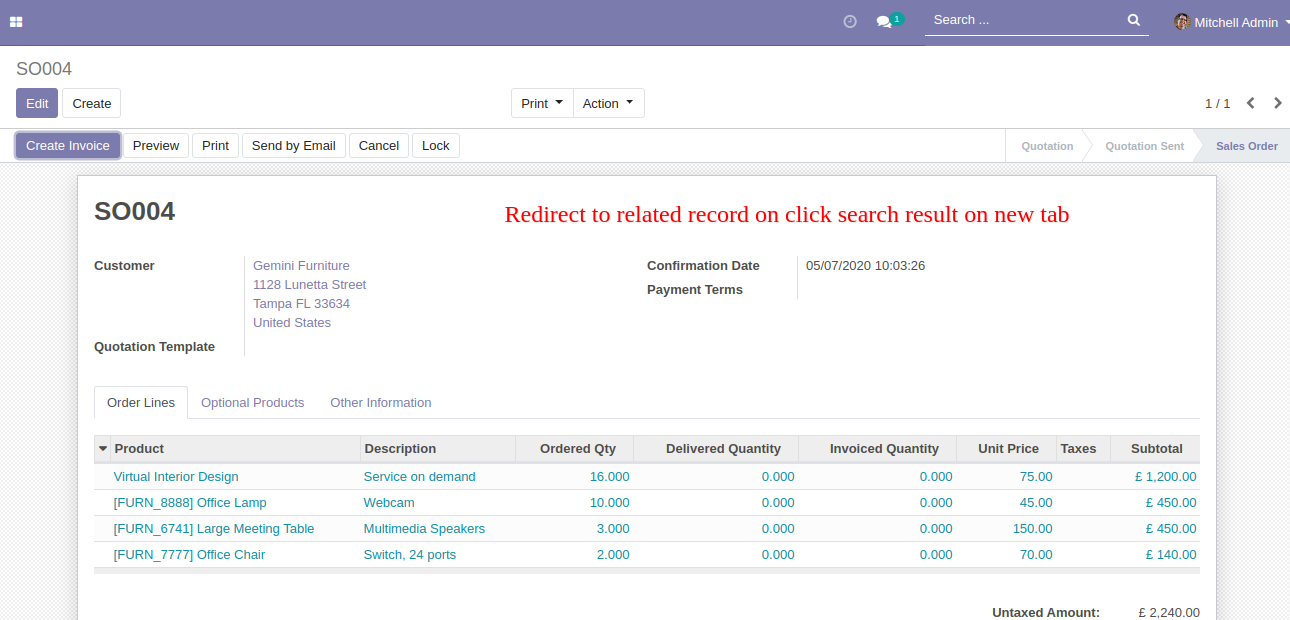1290x620 pixels.
Task: Click in the Search input field
Action: tap(1020, 20)
